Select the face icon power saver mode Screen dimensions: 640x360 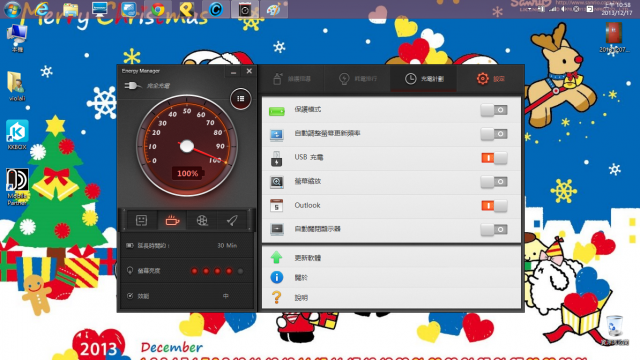(141, 220)
